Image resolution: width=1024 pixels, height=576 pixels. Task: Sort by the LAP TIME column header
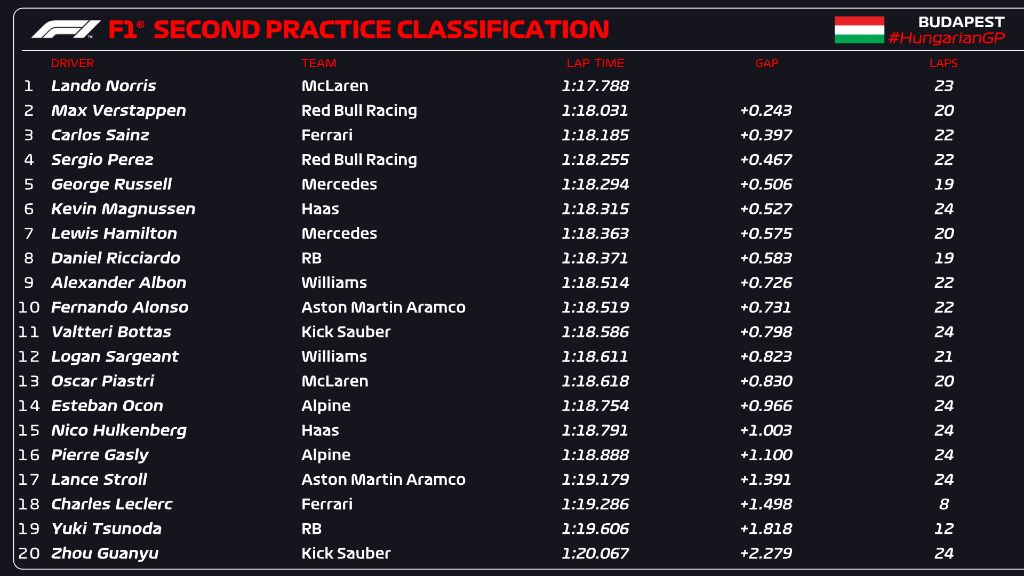(595, 63)
